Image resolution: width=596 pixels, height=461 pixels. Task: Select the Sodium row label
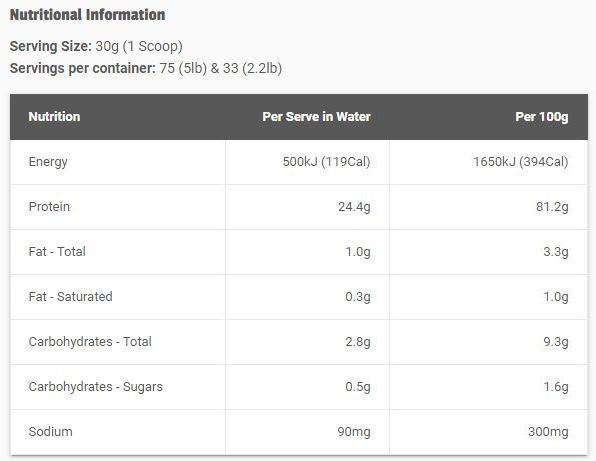pos(51,432)
